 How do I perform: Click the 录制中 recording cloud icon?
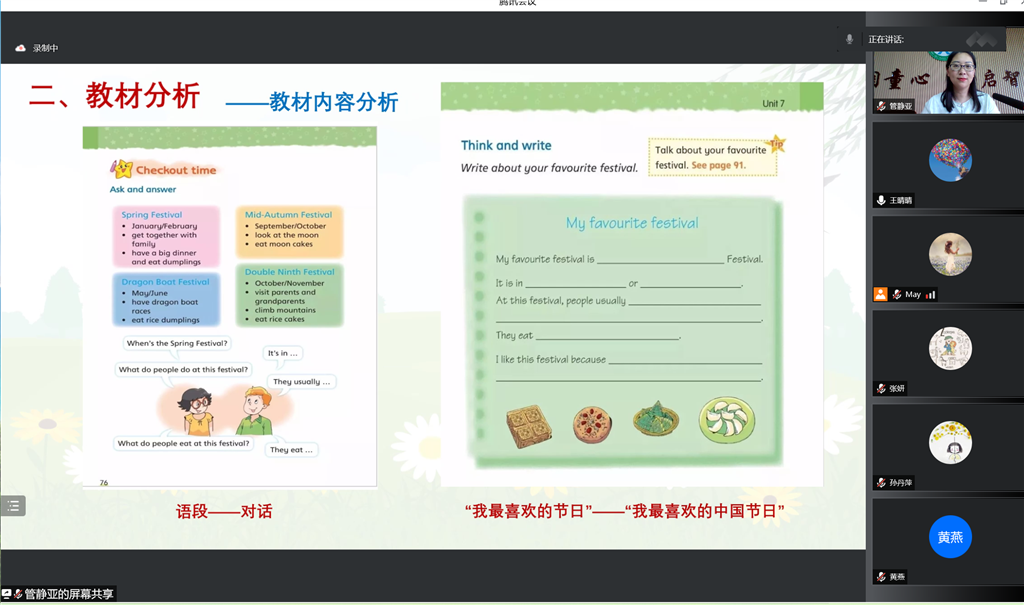20,48
